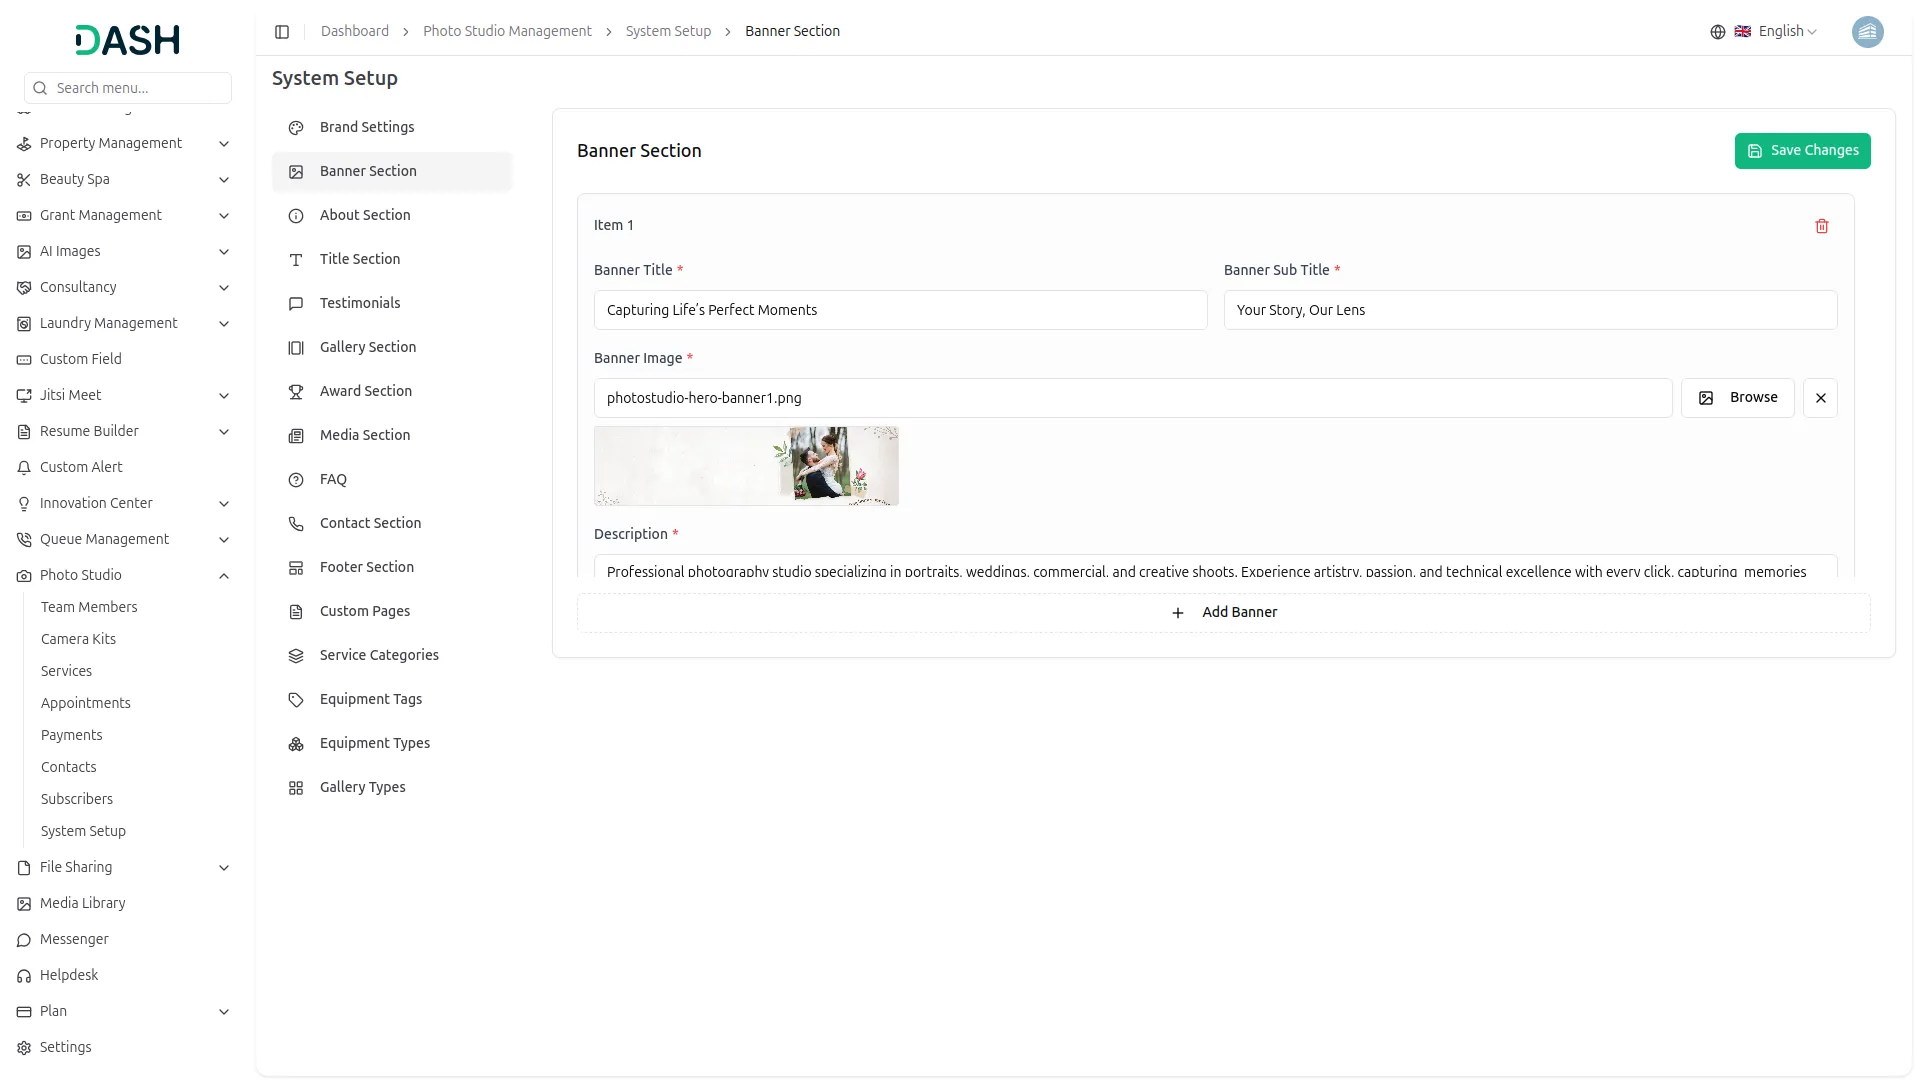Click the Add Banner button

[1223, 613]
